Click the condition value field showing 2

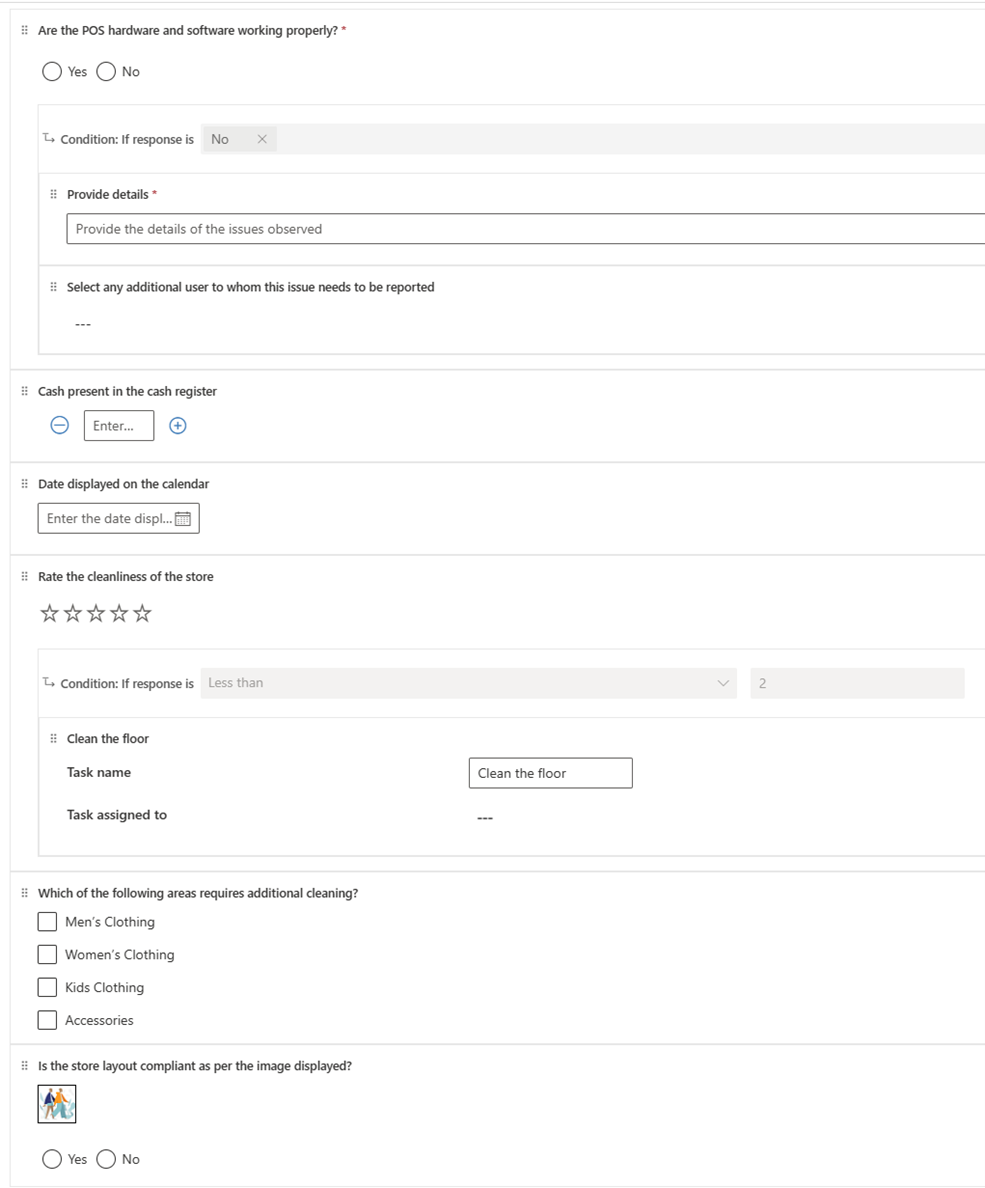point(857,683)
